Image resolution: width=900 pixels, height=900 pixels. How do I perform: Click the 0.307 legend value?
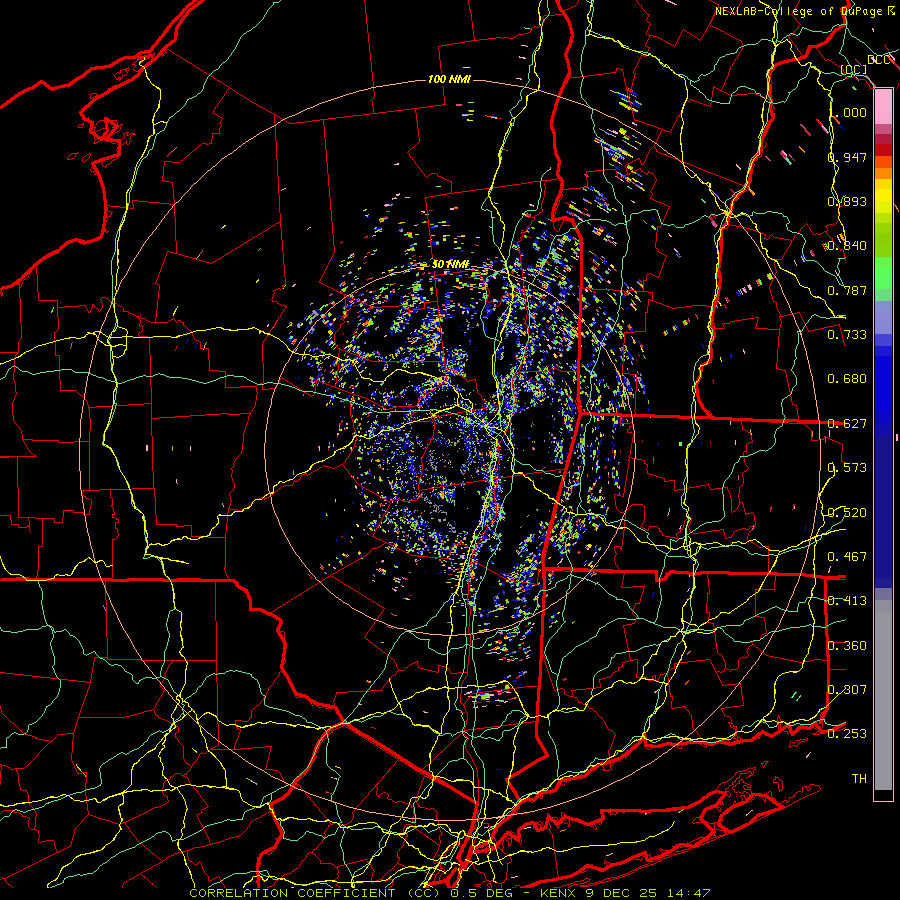click(847, 690)
